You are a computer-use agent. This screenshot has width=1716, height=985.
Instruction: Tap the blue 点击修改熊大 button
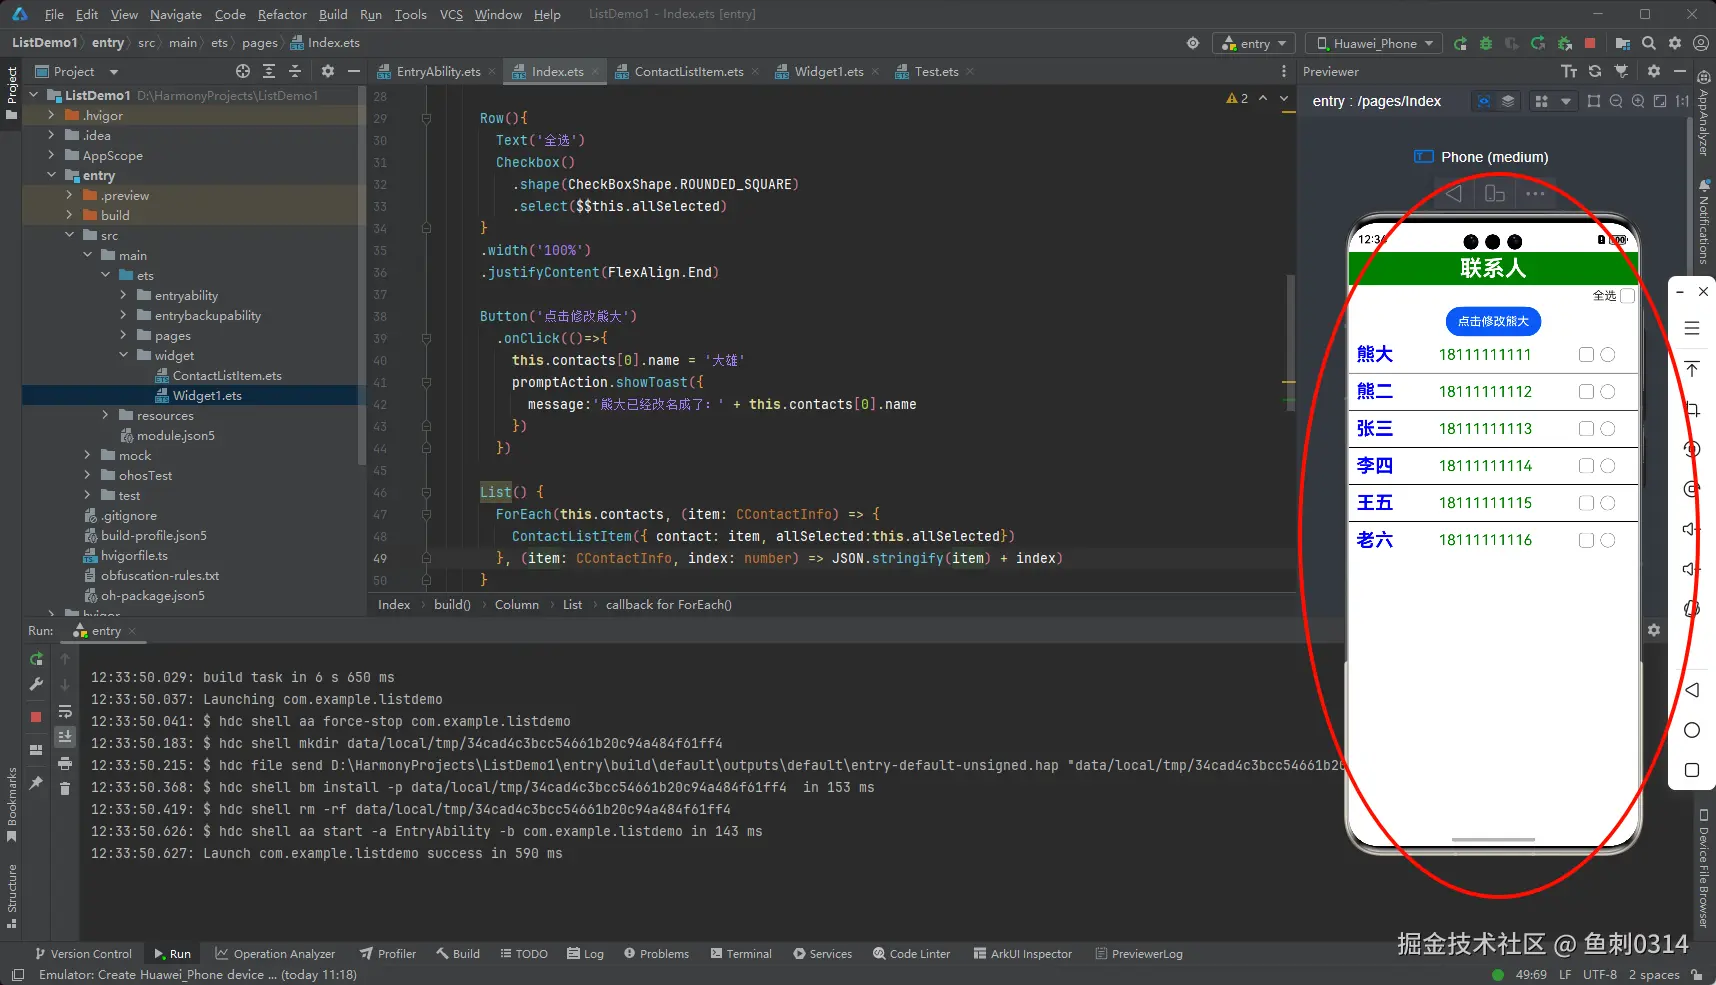click(x=1493, y=321)
